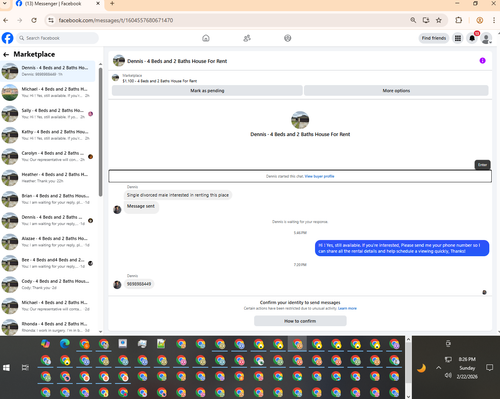The height and width of the screenshot is (399, 500).
Task: Open the Windows Start button
Action: (x=6, y=368)
